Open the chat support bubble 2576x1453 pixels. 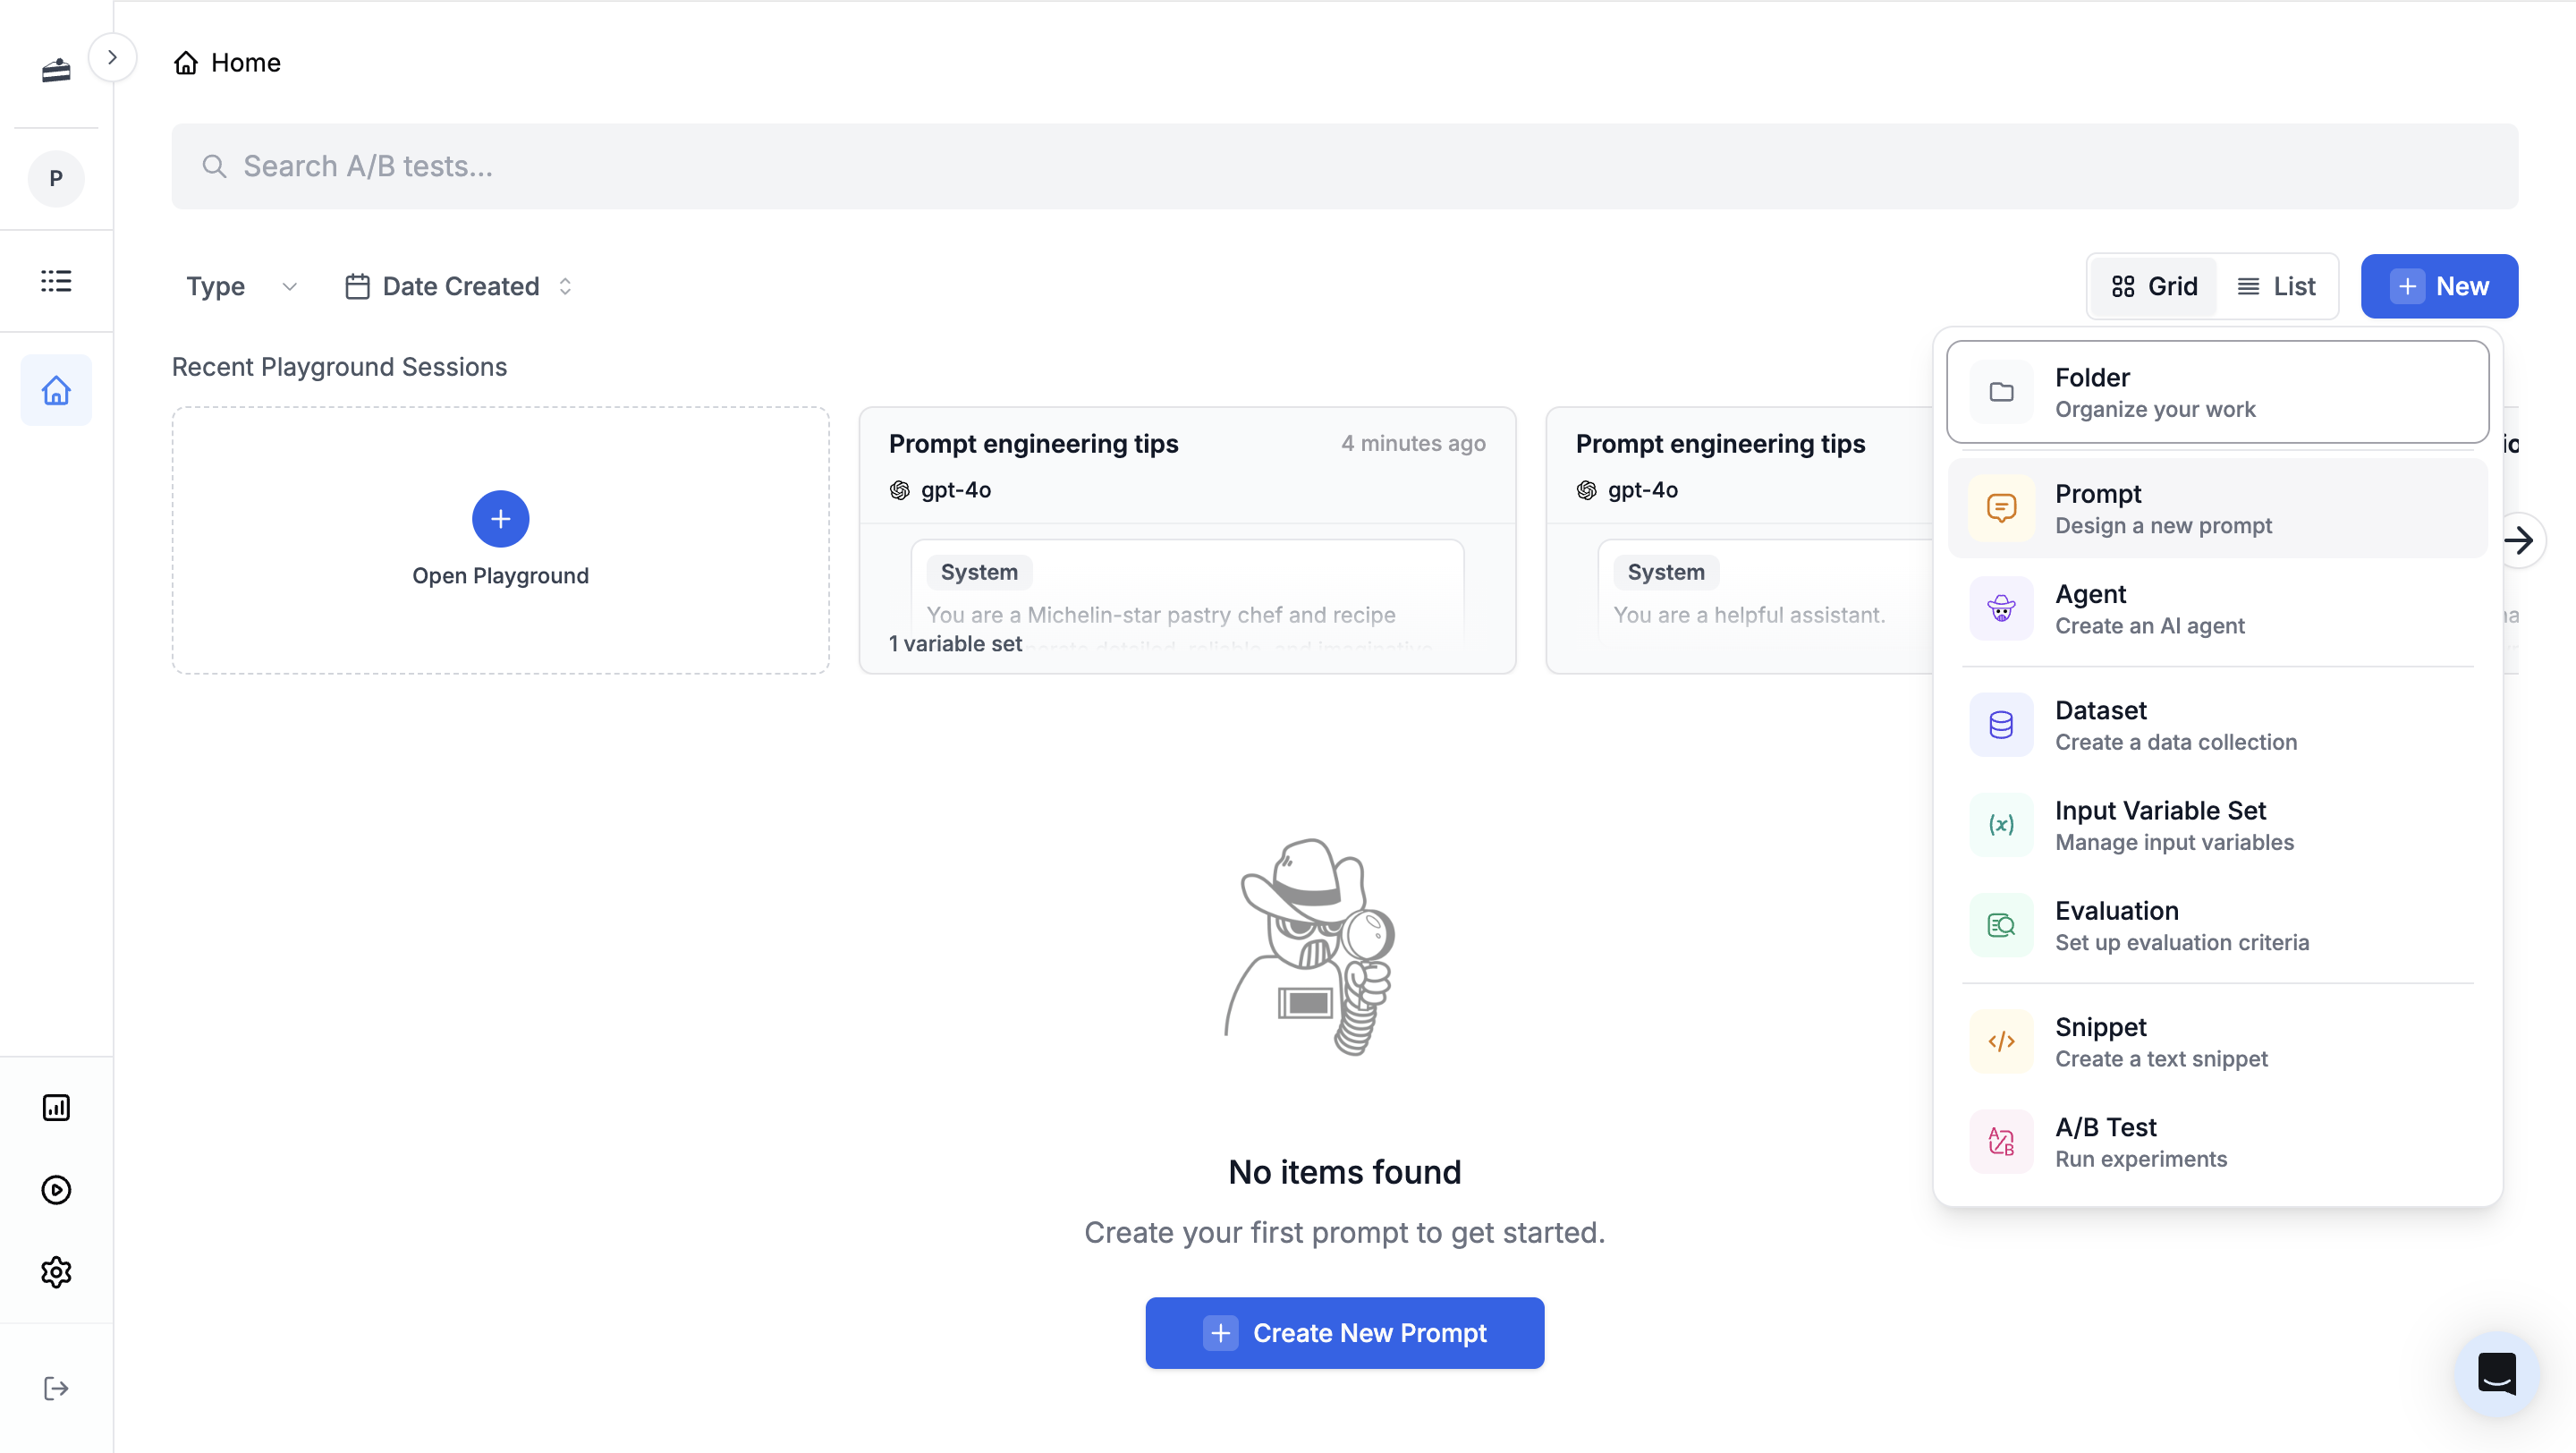[2497, 1373]
